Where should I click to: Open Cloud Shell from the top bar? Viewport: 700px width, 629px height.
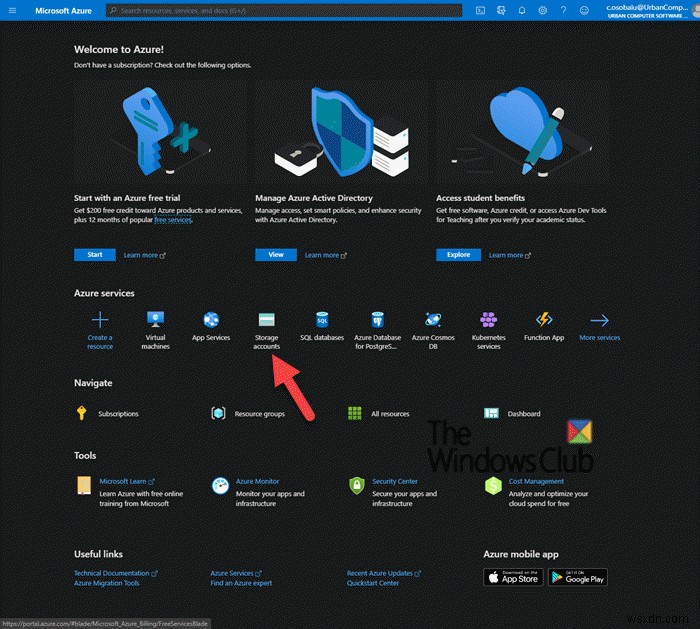click(480, 10)
